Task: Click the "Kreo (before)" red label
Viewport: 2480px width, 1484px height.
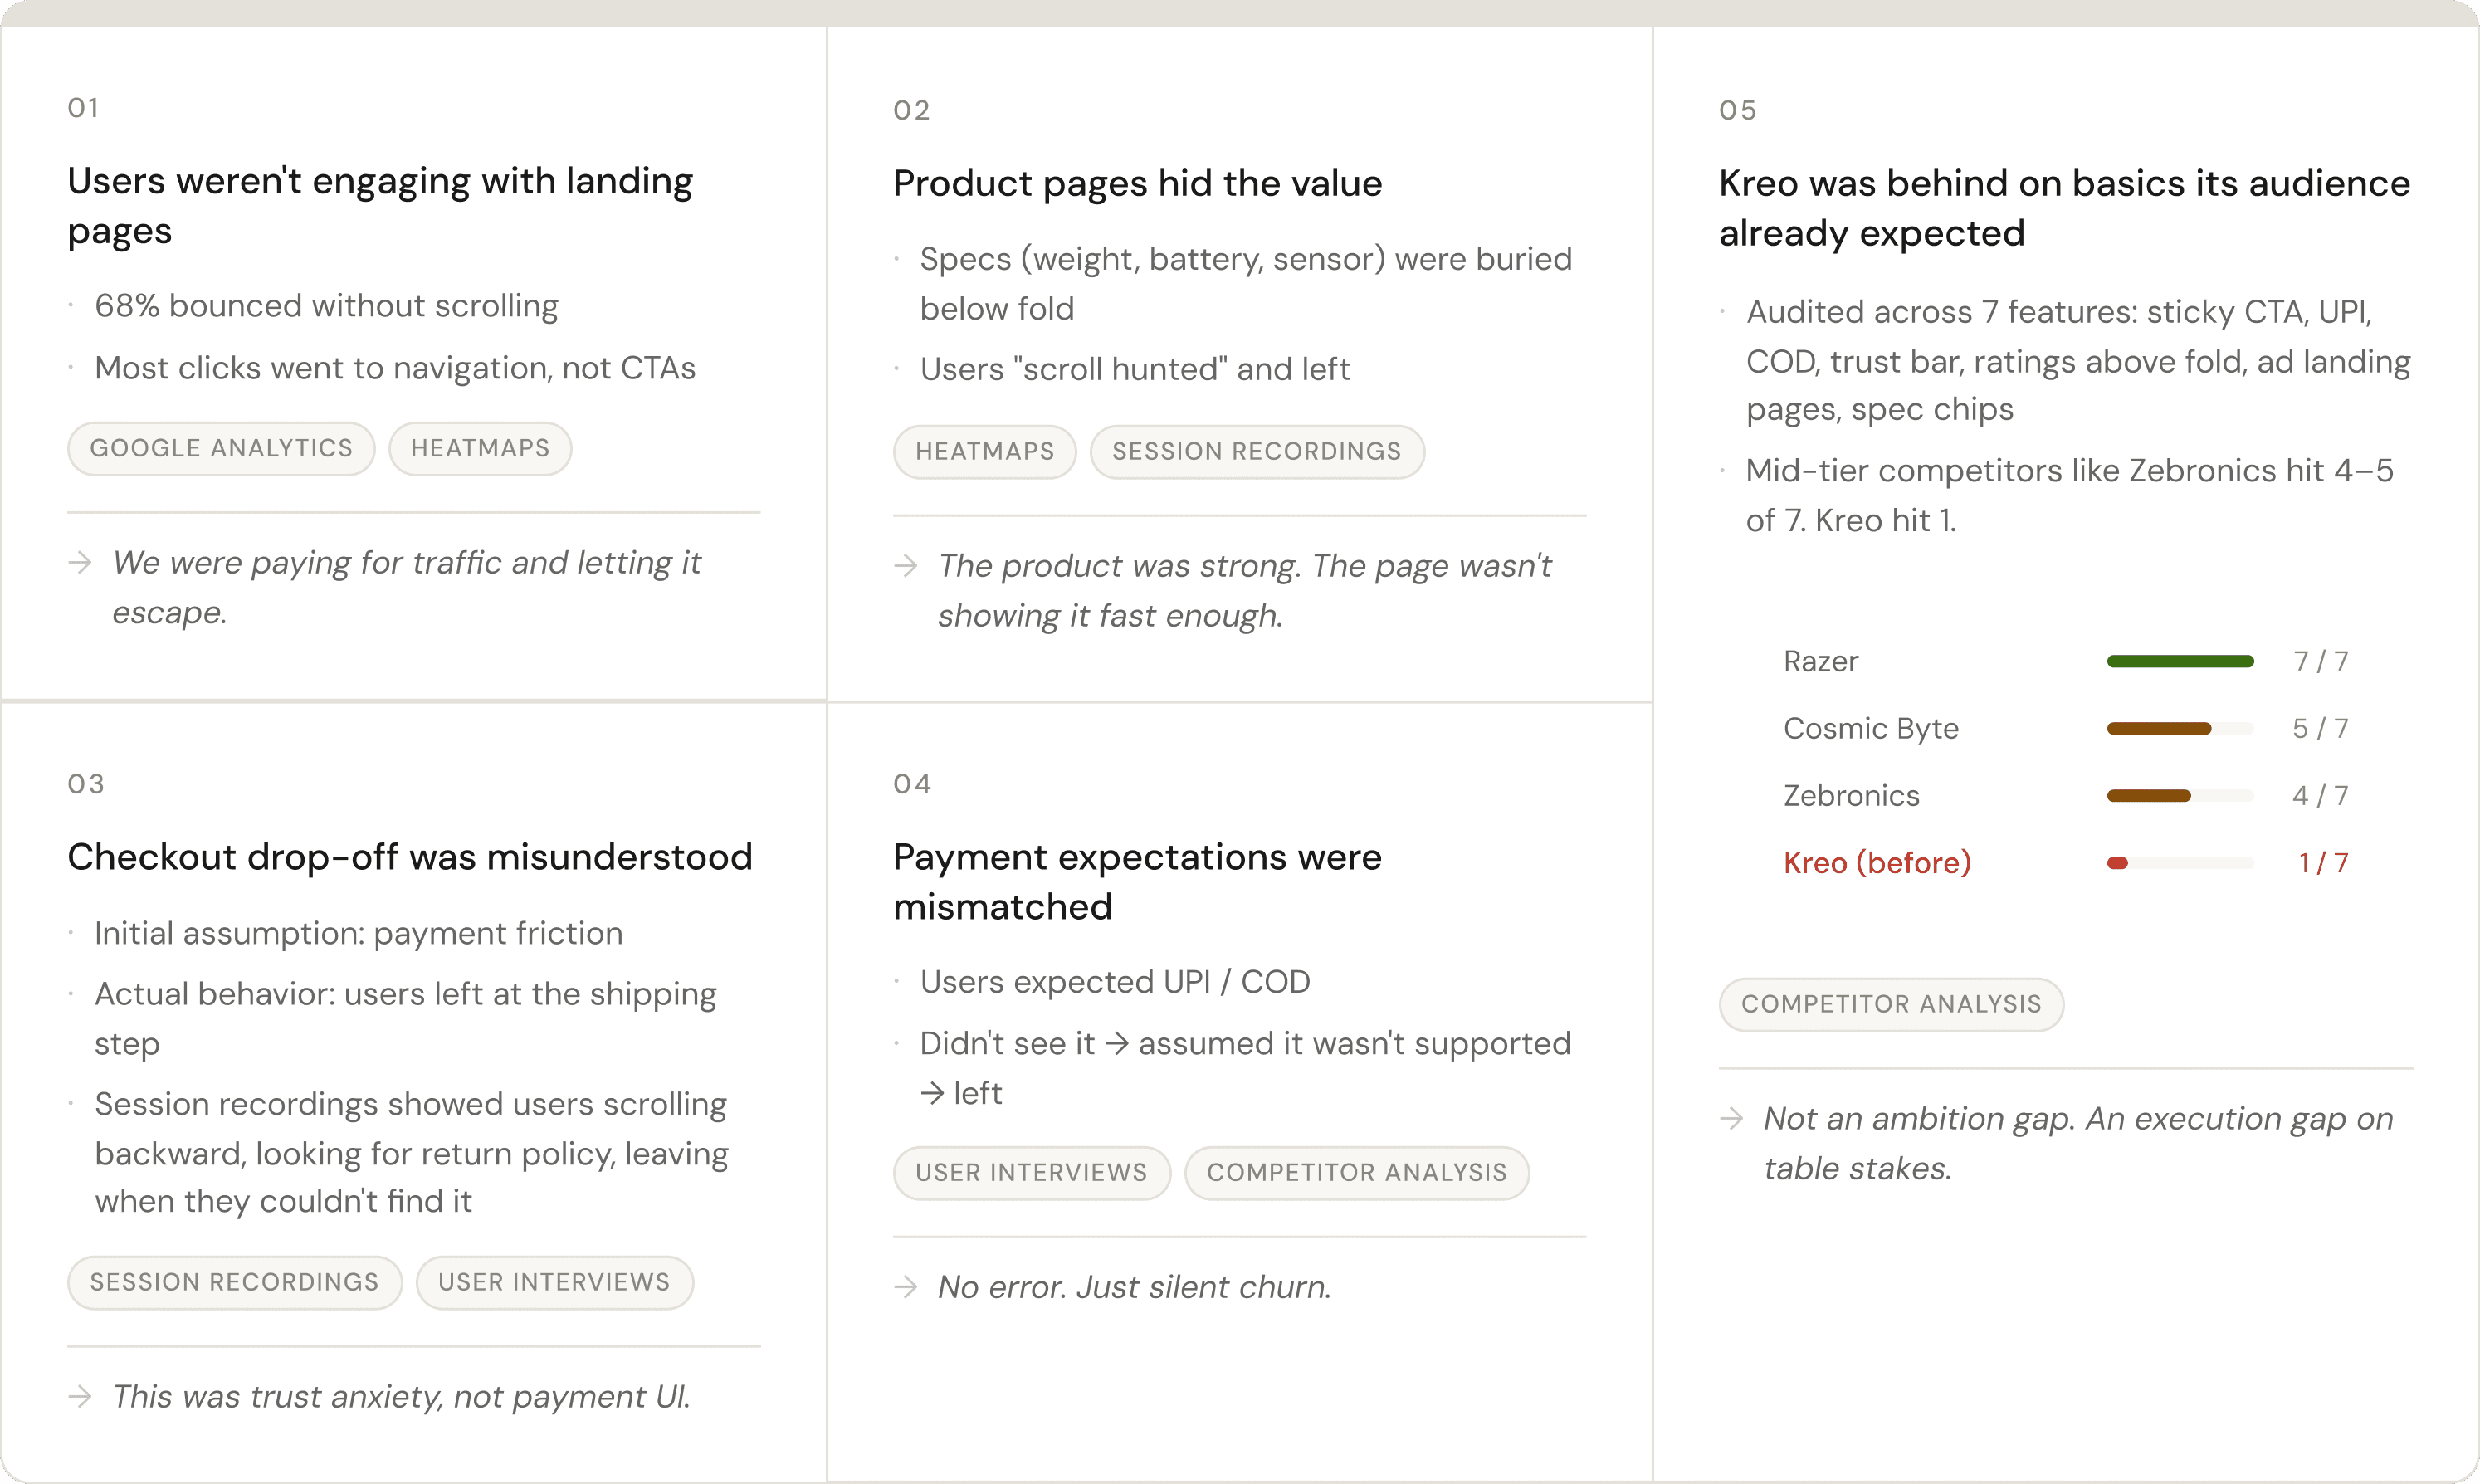Action: (1877, 863)
